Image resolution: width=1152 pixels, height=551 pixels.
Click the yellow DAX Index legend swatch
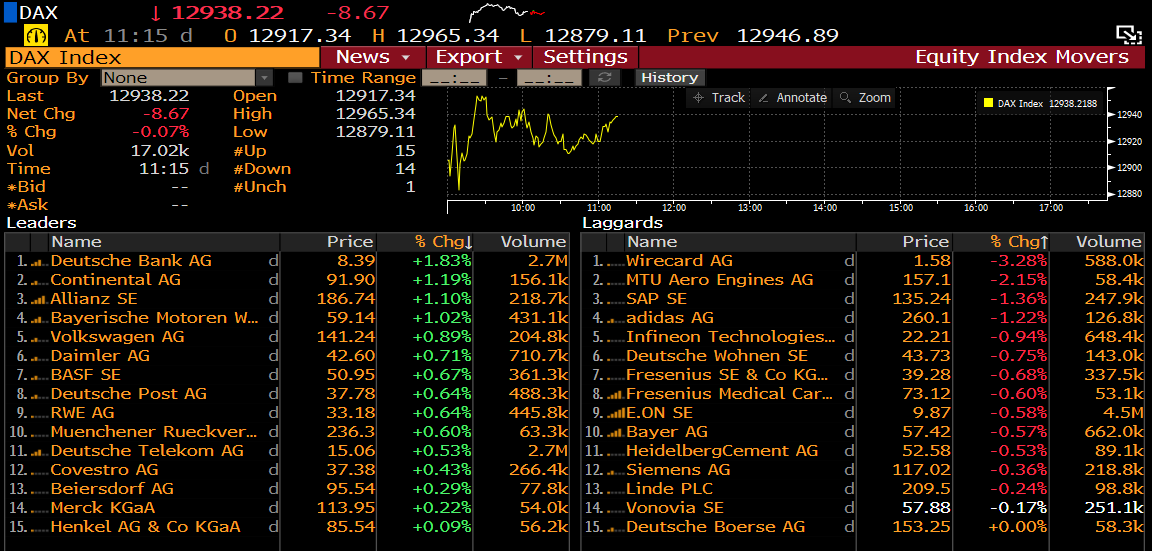tap(988, 104)
